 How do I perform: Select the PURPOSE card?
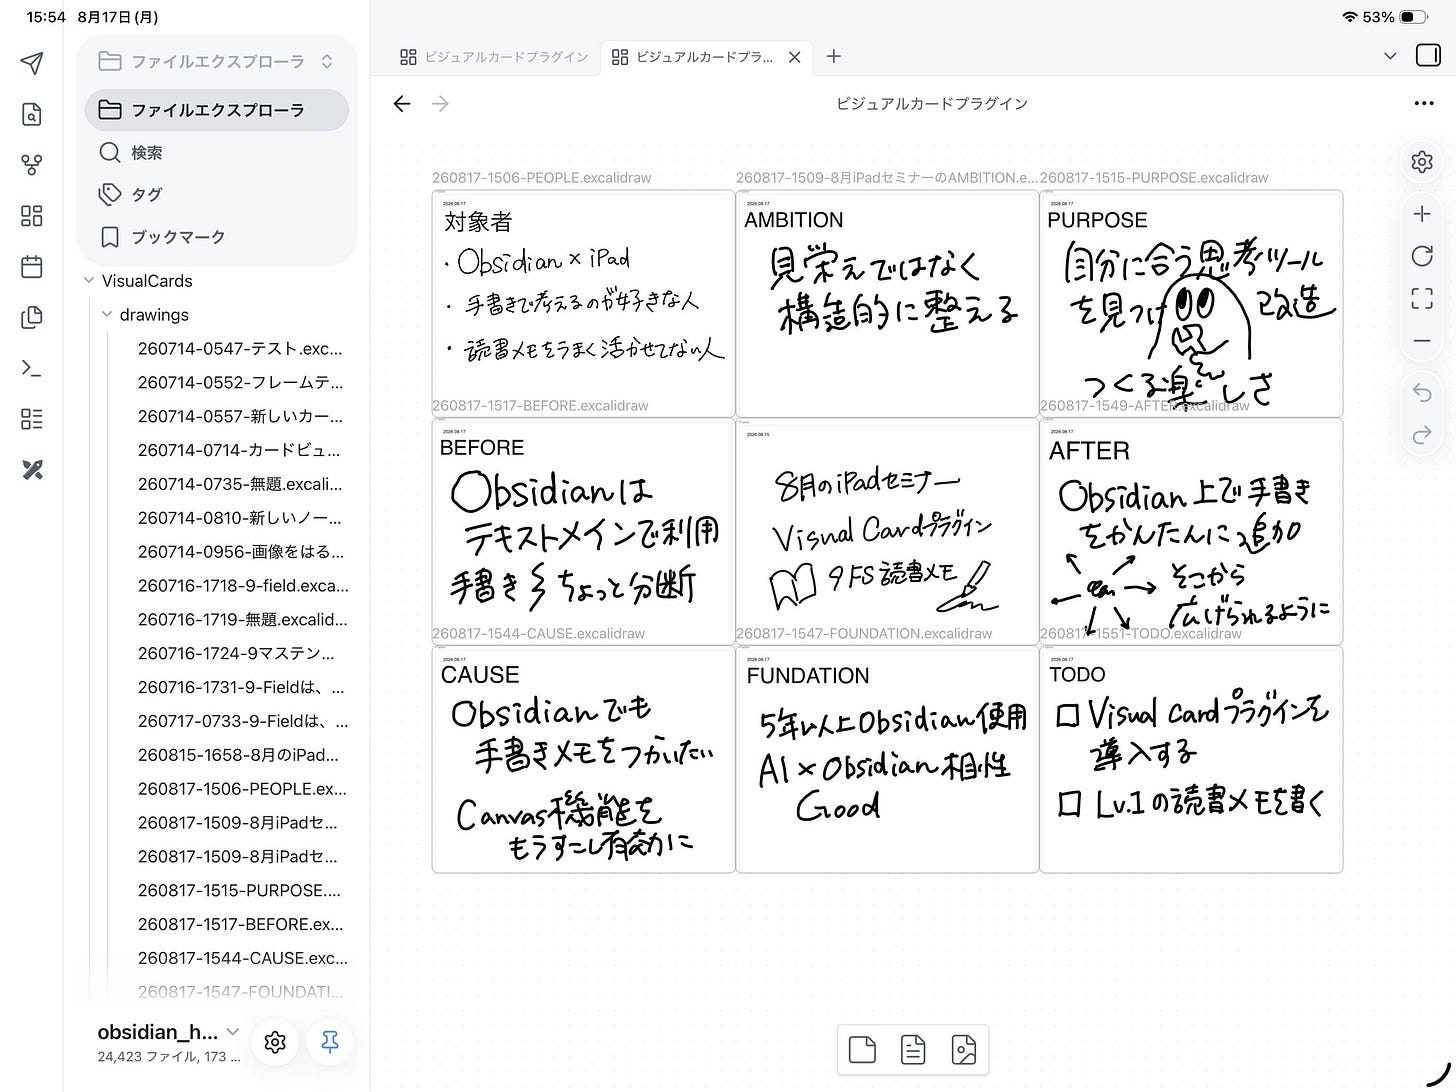[x=1191, y=303]
